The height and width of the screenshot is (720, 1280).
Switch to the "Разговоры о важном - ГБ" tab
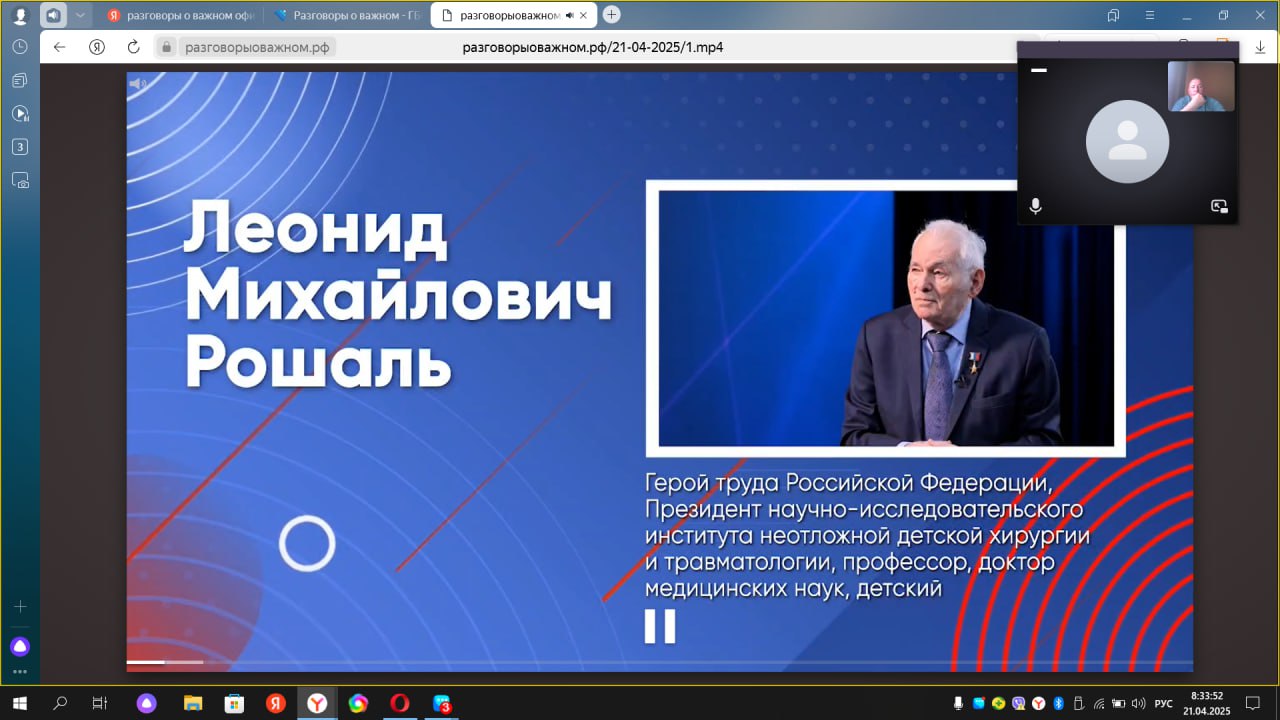coord(347,15)
